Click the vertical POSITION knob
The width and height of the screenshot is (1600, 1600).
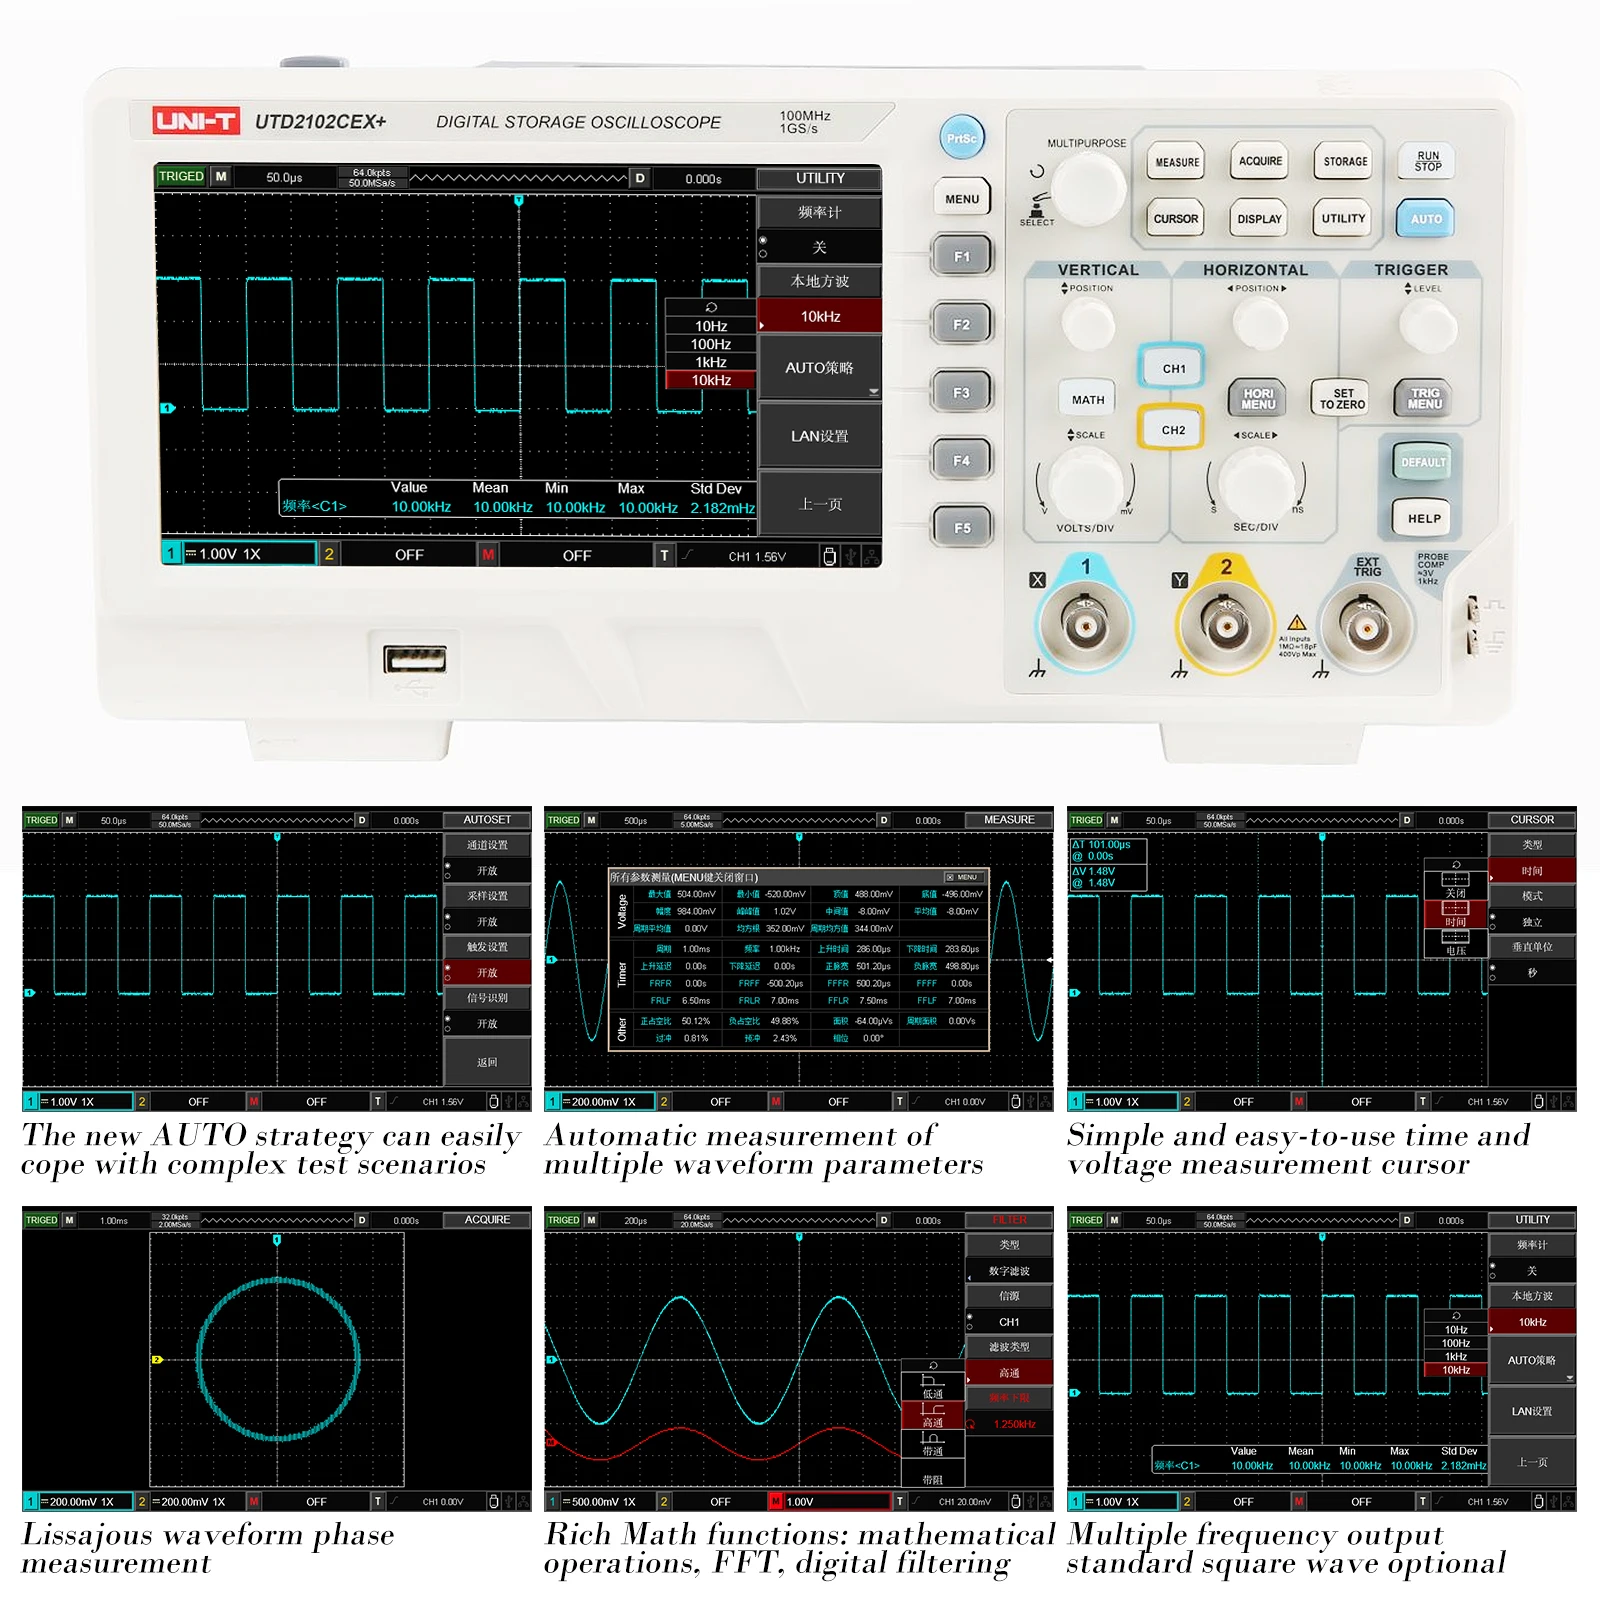point(1088,322)
